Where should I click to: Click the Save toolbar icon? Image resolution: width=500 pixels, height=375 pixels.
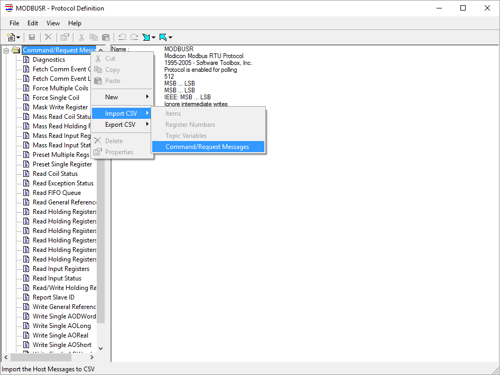[x=32, y=37]
